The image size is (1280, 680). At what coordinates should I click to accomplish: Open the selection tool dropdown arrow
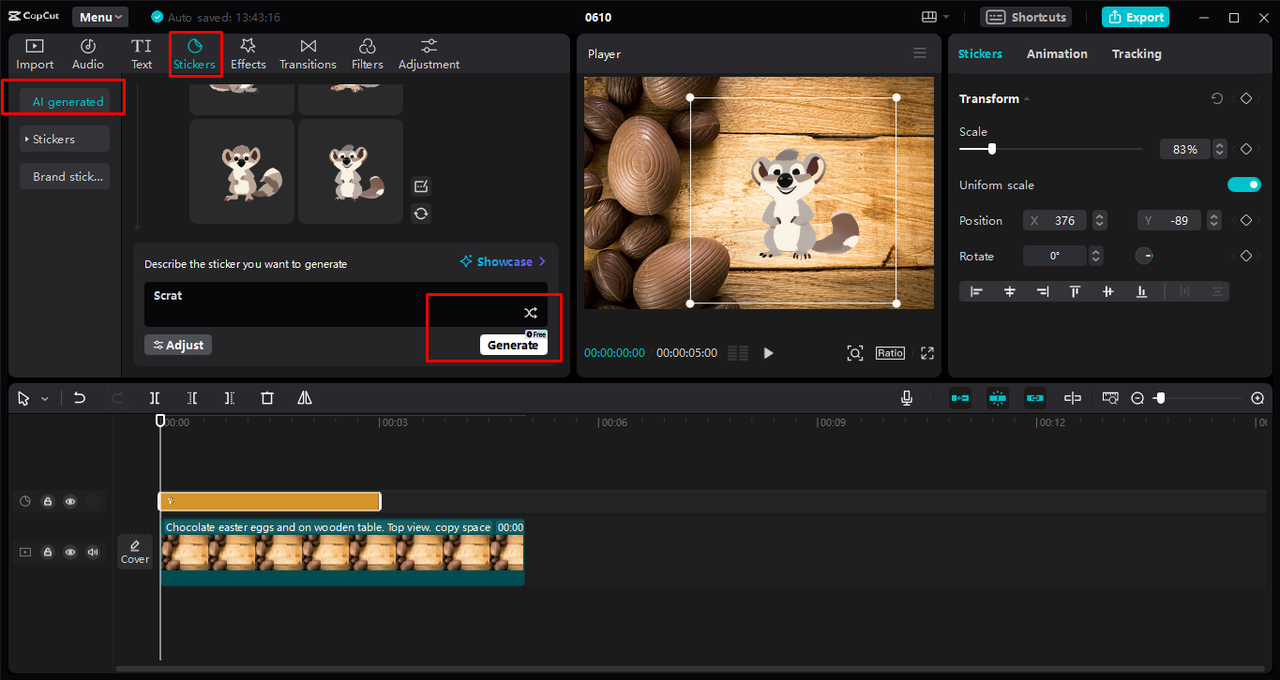(44, 399)
